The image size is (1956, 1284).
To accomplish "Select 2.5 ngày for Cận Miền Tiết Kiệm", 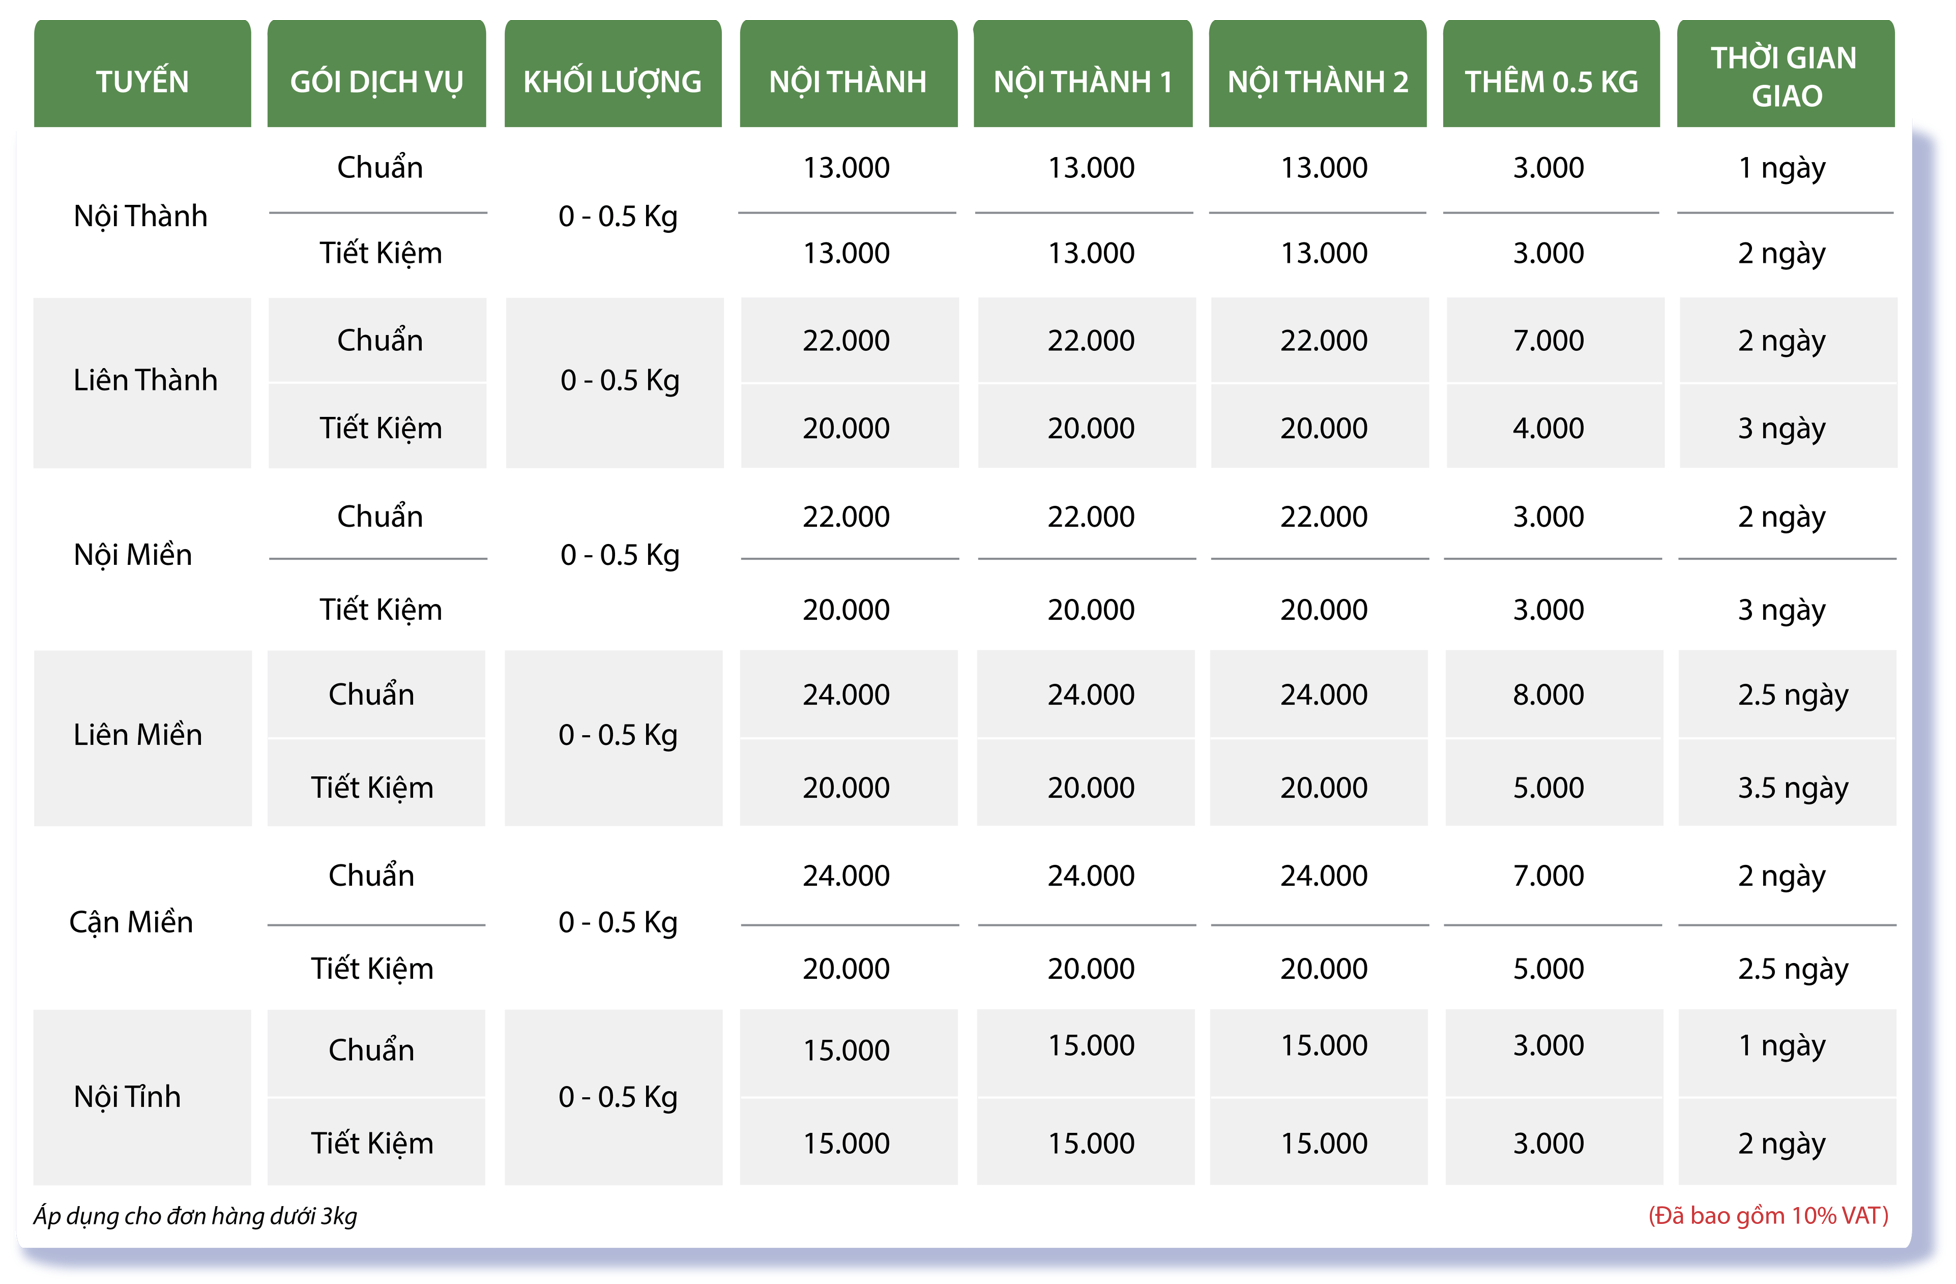I will click(1793, 970).
